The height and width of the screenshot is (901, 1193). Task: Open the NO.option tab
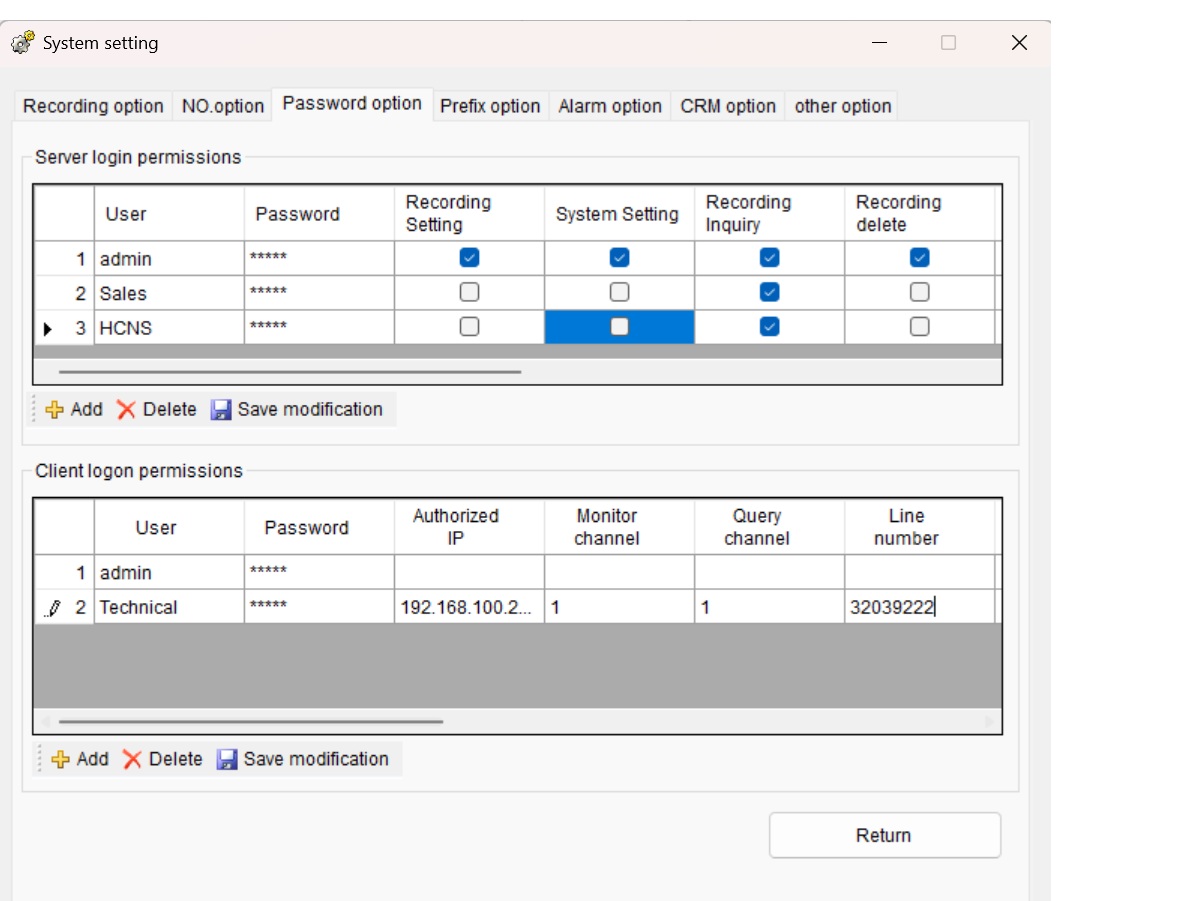point(222,106)
